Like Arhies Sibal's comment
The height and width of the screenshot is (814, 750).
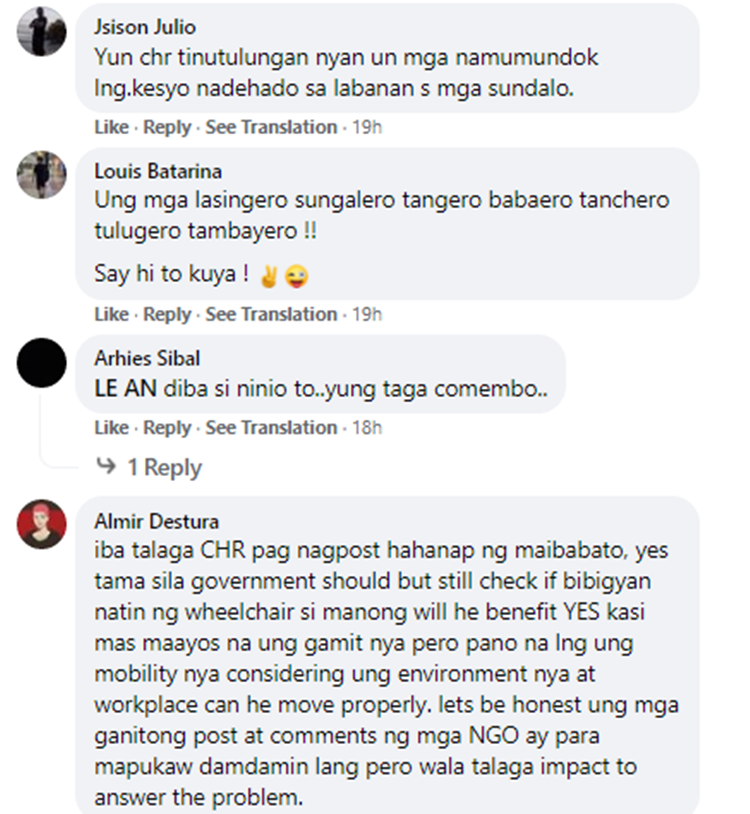(x=112, y=428)
